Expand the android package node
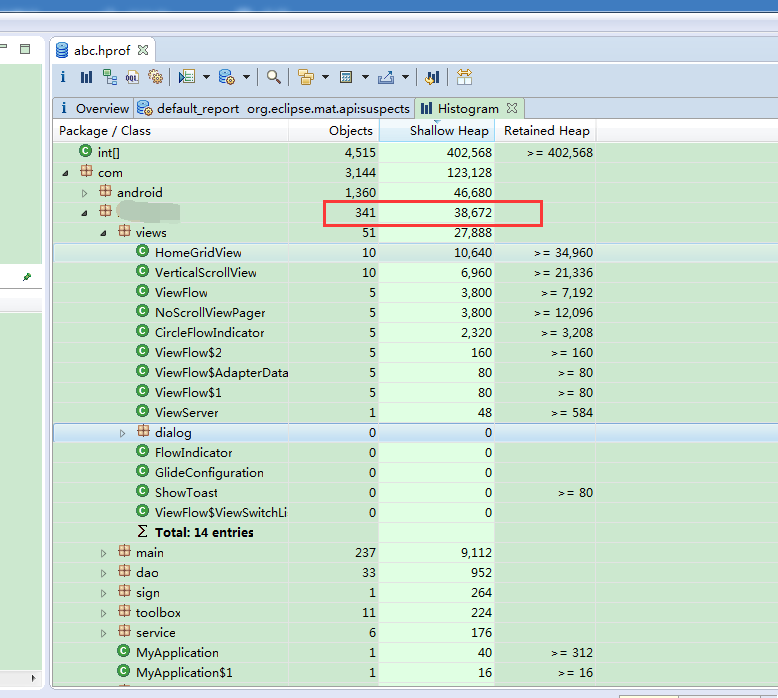This screenshot has width=778, height=698. [84, 193]
